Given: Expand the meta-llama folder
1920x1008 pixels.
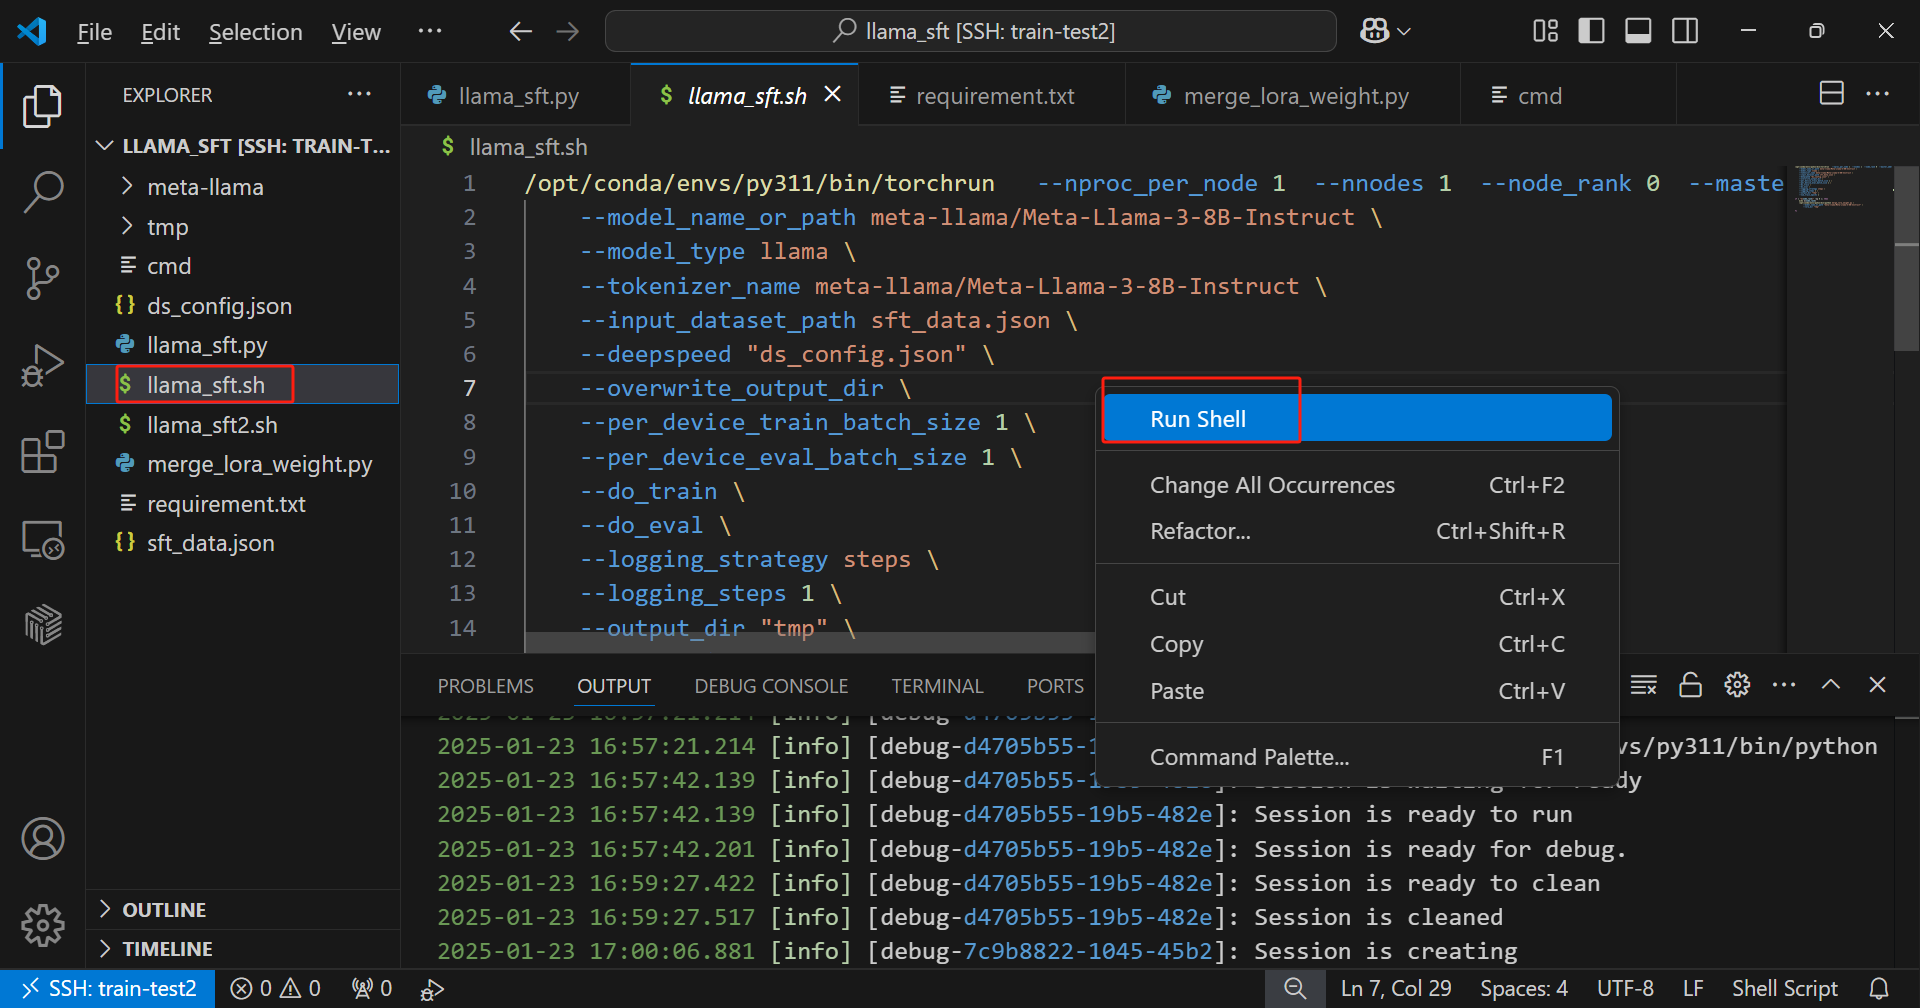Looking at the screenshot, I should click(x=205, y=187).
